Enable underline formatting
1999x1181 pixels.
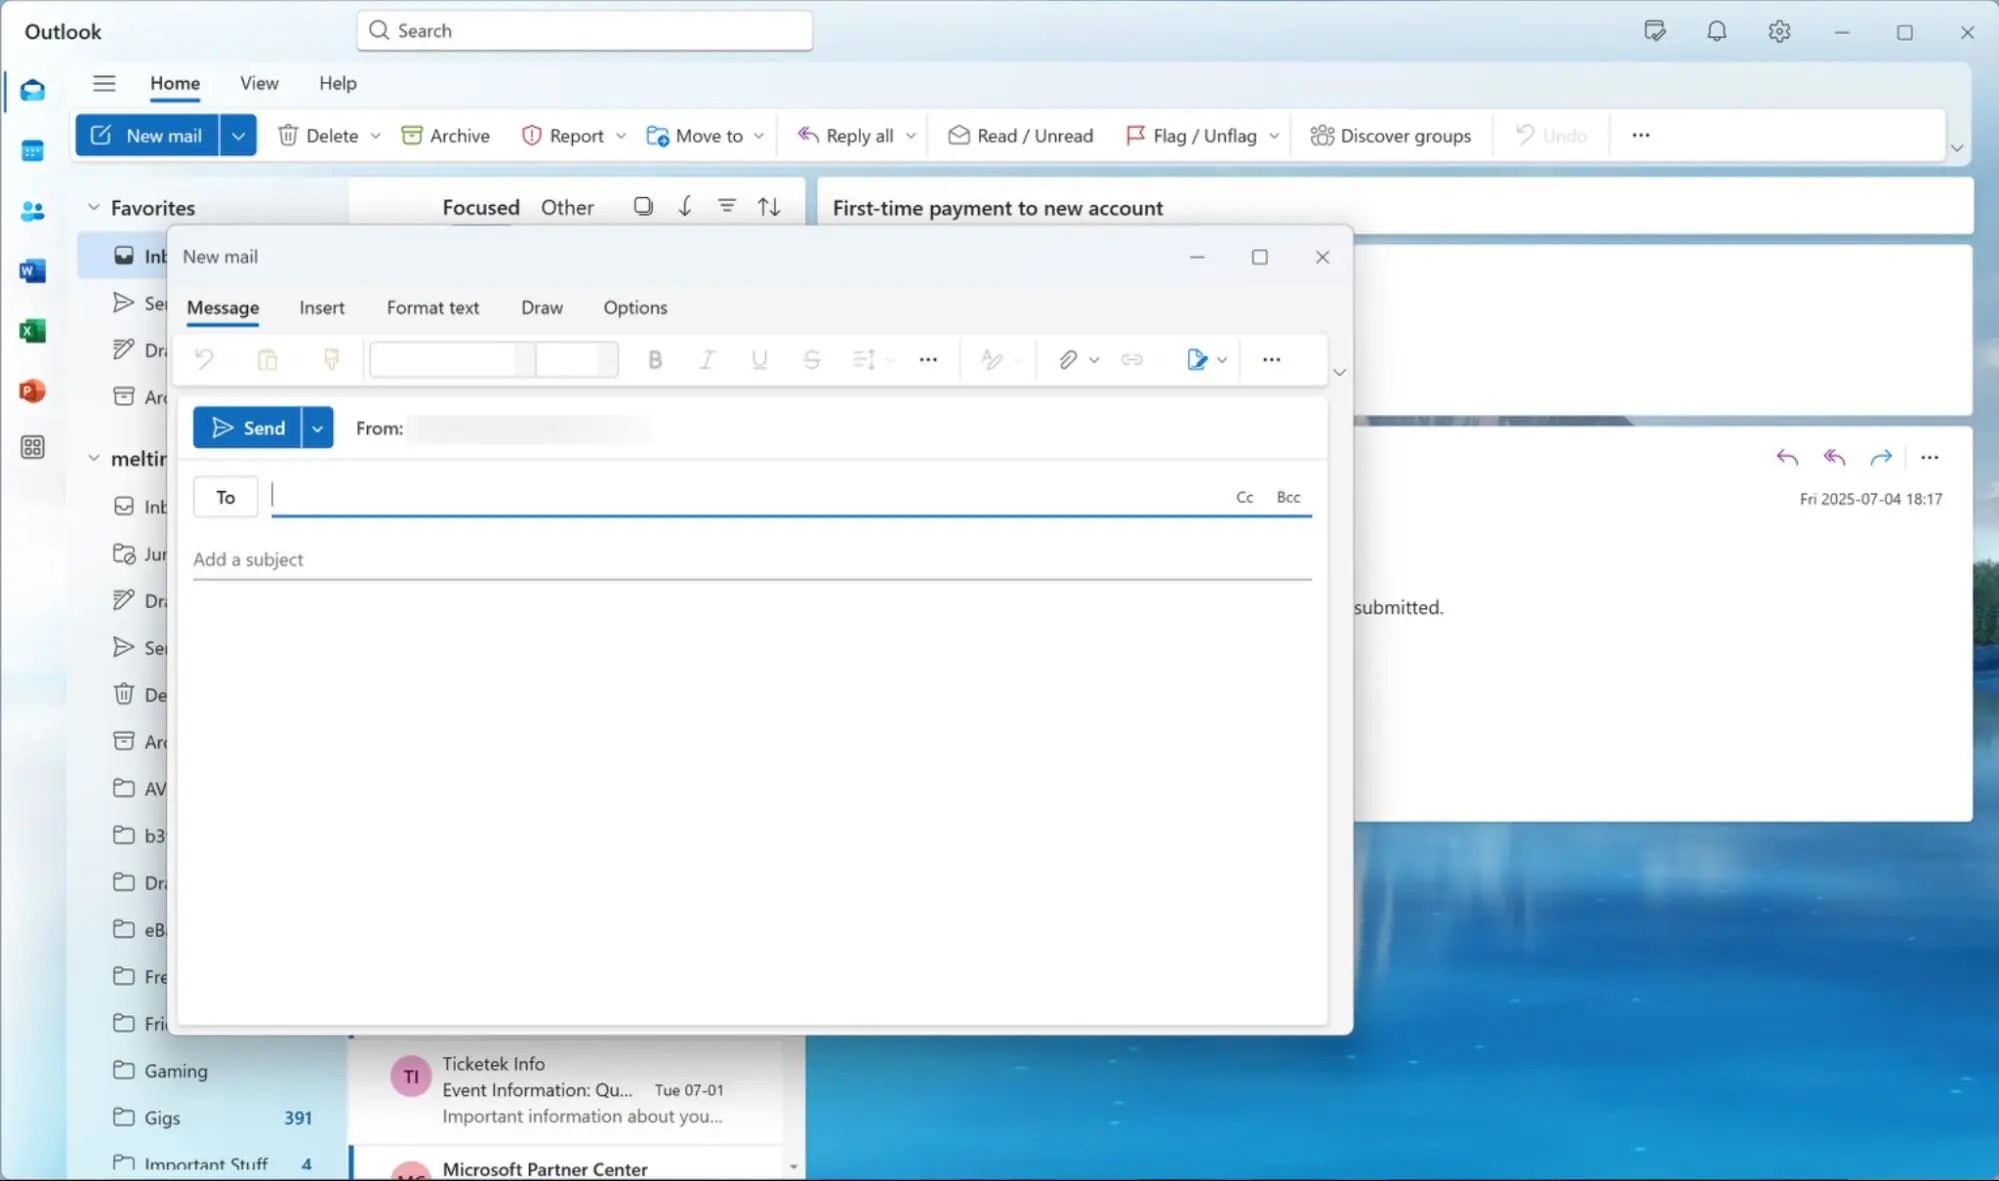[x=759, y=359]
